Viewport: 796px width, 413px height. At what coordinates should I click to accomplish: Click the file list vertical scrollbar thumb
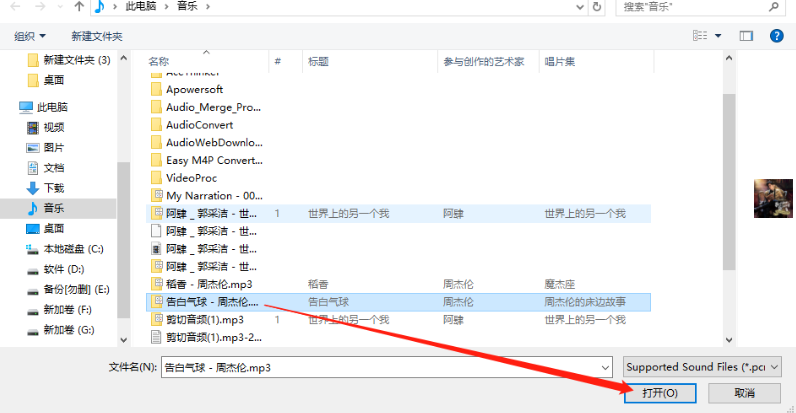[x=729, y=182]
